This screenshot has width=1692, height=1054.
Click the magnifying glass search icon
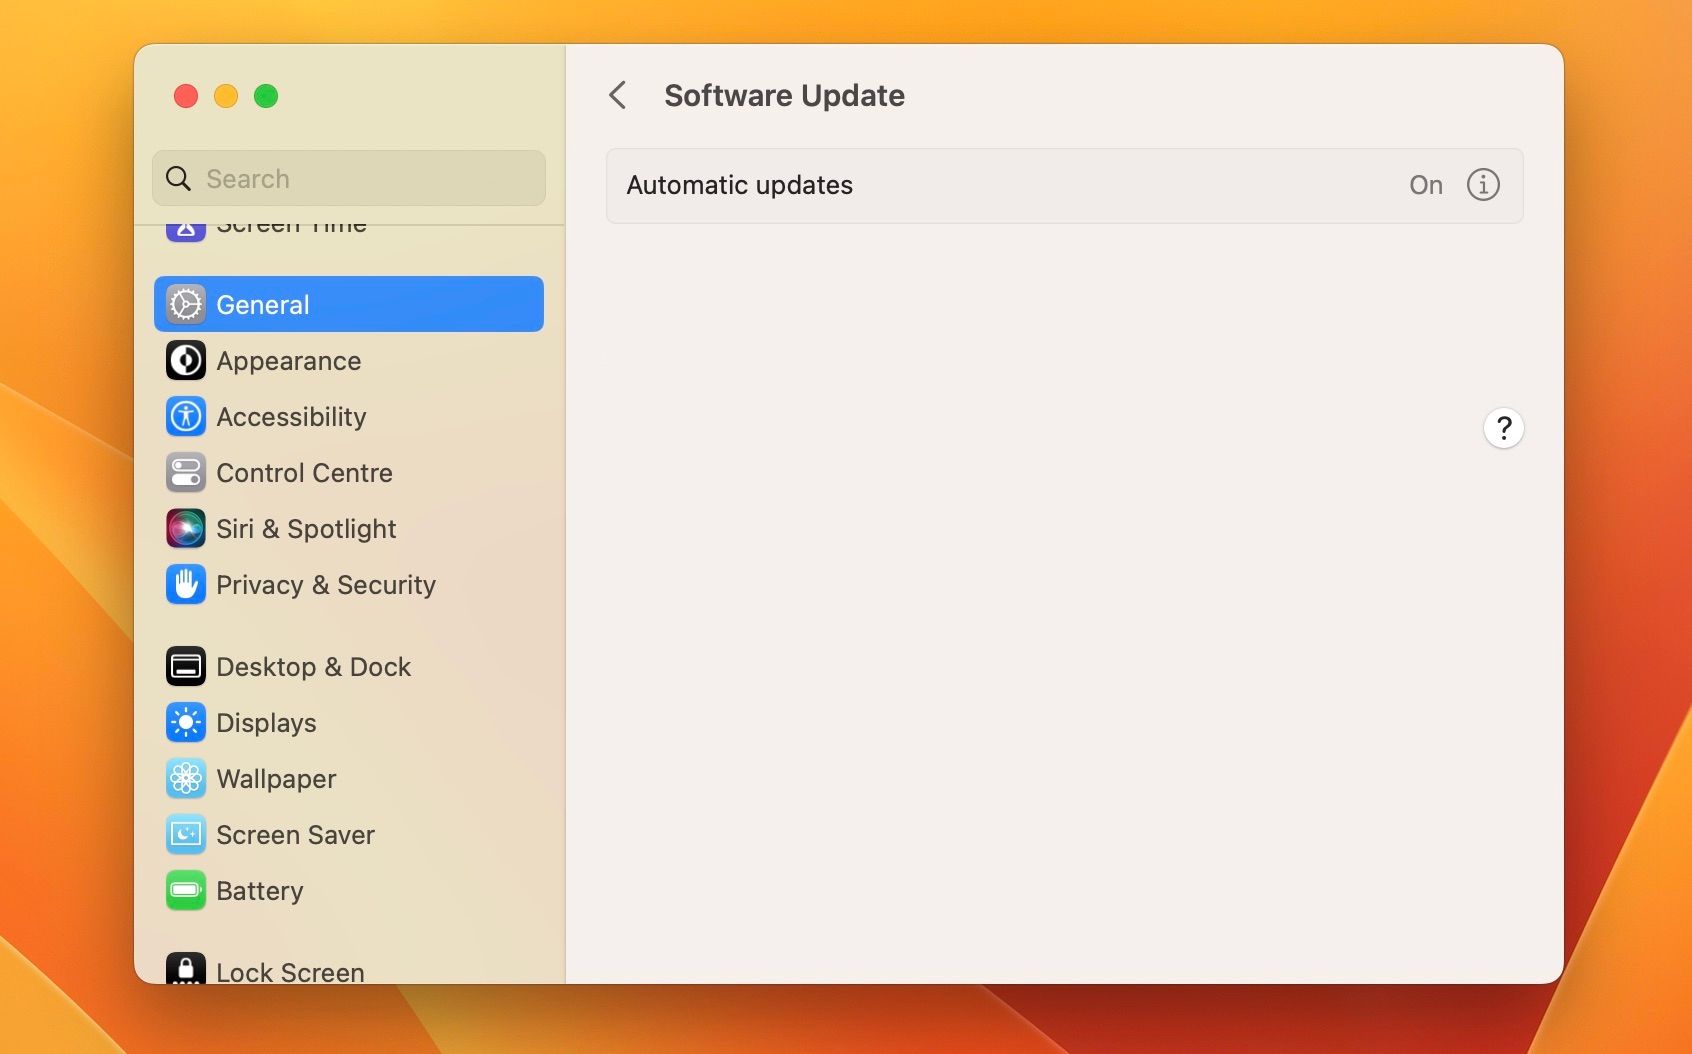click(x=179, y=179)
